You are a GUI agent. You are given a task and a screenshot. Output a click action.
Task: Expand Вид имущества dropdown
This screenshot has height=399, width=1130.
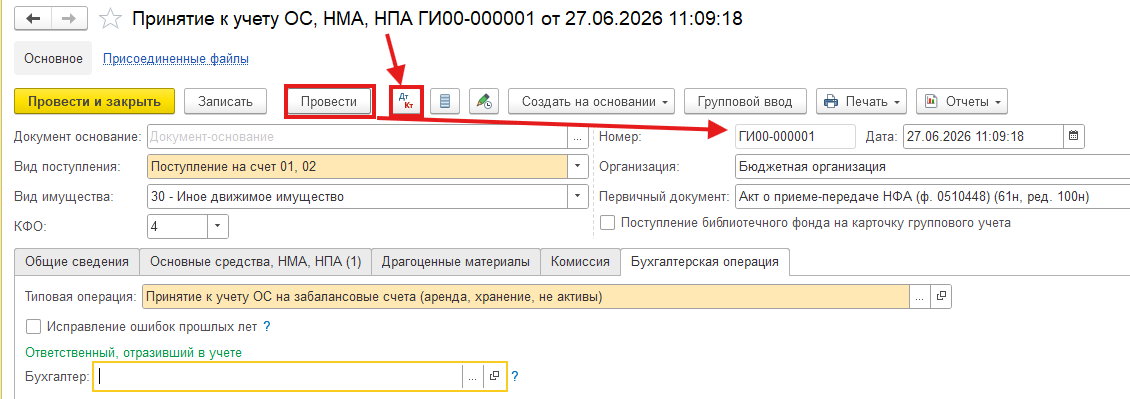577,196
